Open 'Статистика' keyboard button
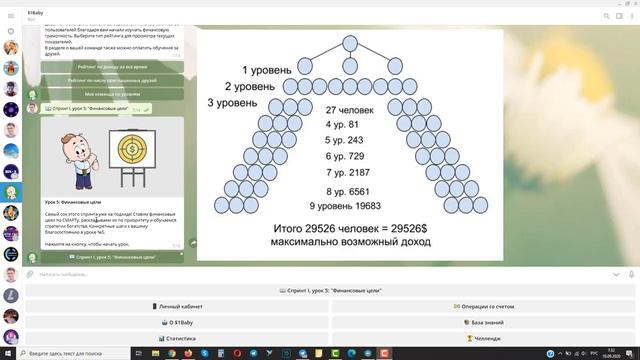 (177, 338)
